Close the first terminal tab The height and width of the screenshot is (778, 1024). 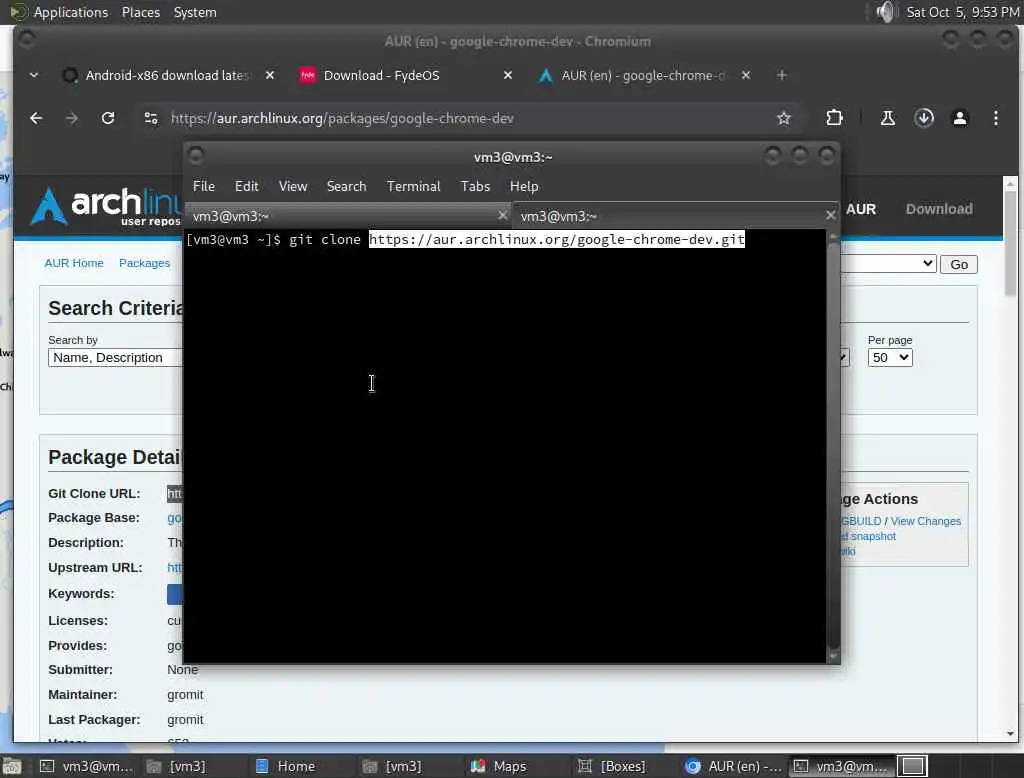502,215
